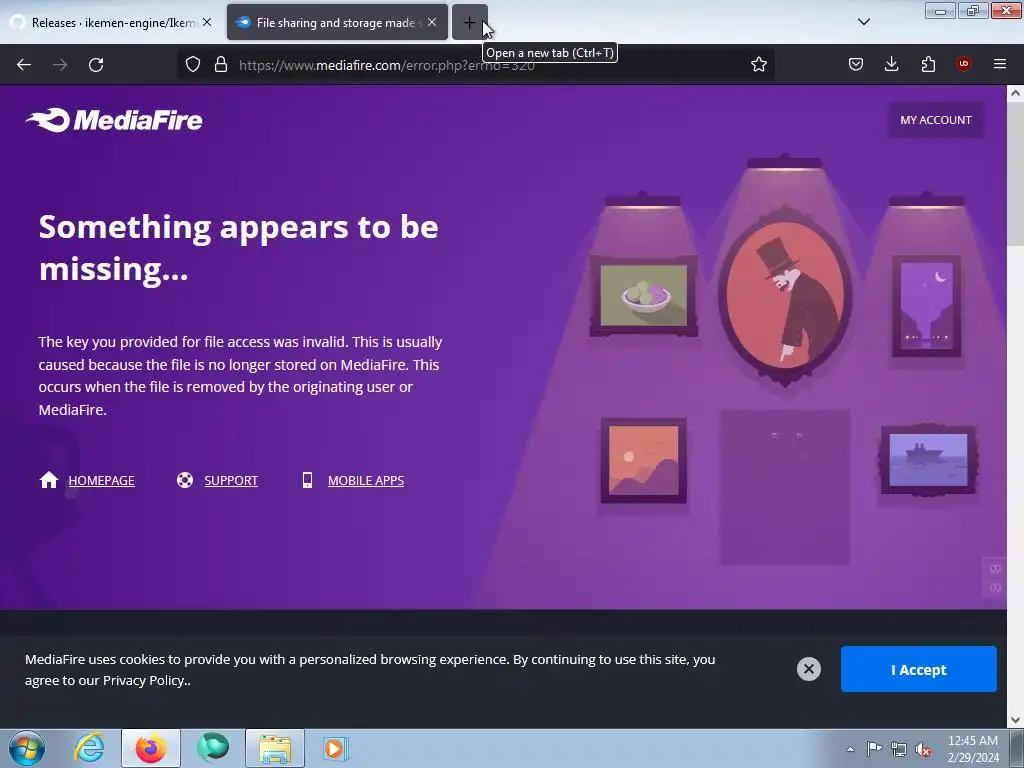The image size is (1024, 768).
Task: Click the top-hat gentleman portrait
Action: pyautogui.click(x=784, y=296)
